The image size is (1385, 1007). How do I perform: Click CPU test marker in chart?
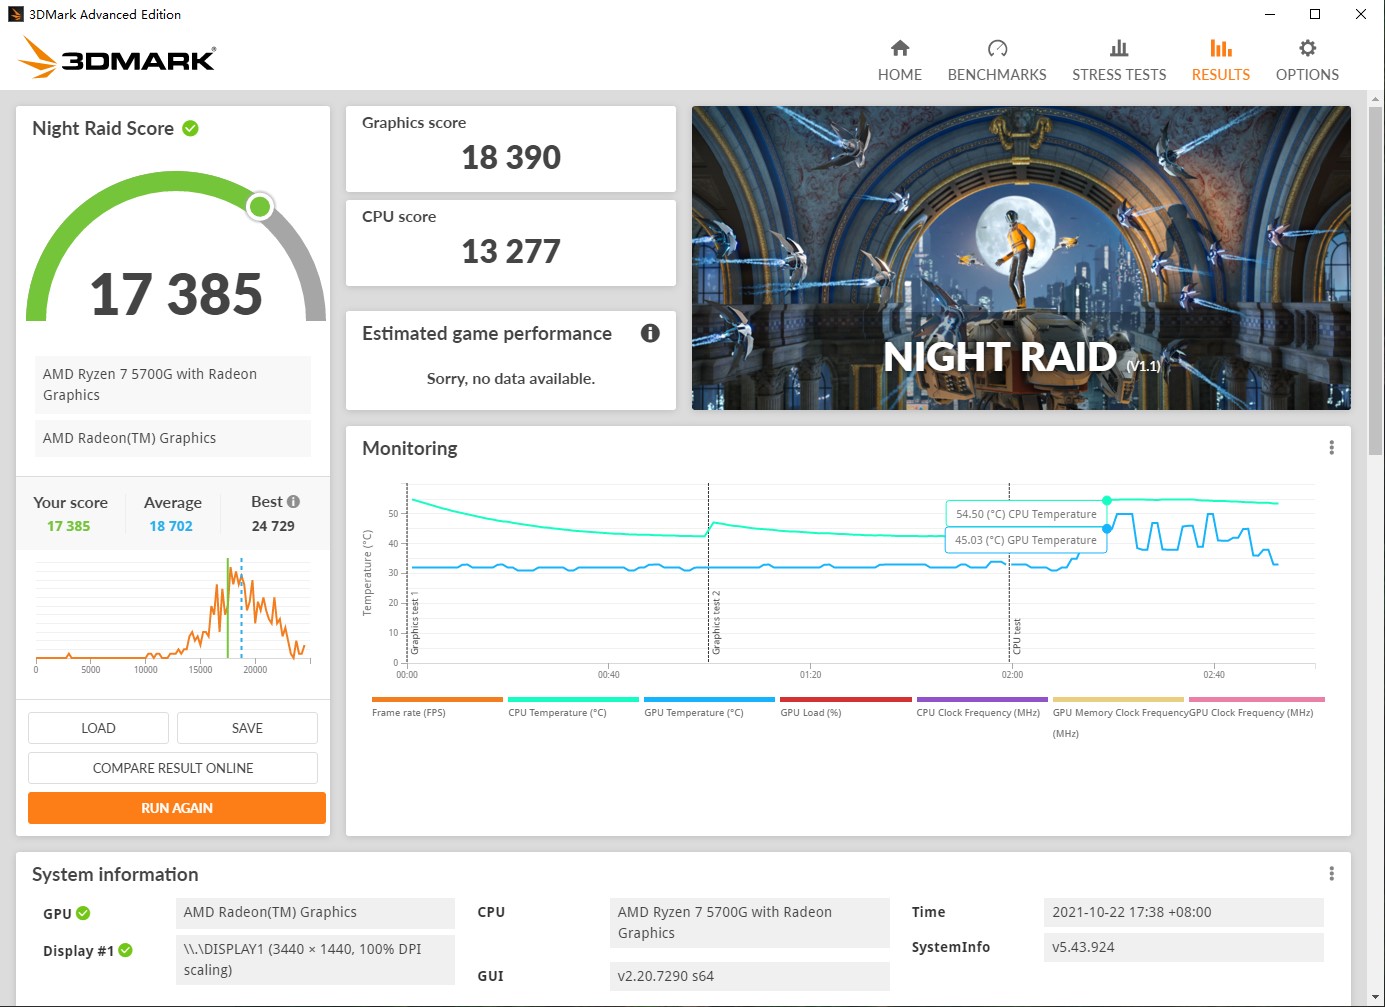[x=1016, y=636]
